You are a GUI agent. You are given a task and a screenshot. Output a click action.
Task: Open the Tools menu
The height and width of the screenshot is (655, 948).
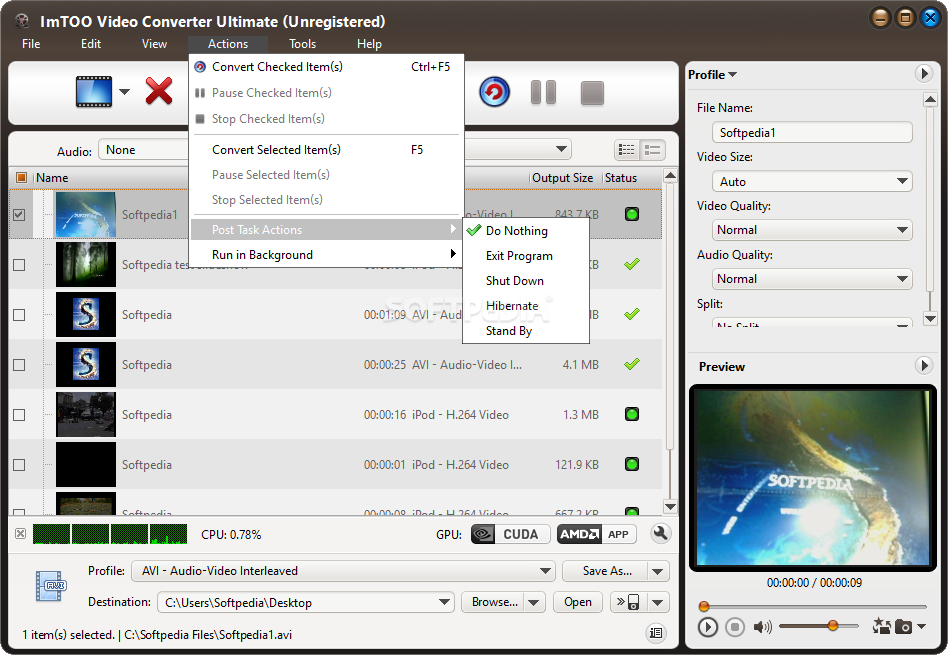coord(302,44)
